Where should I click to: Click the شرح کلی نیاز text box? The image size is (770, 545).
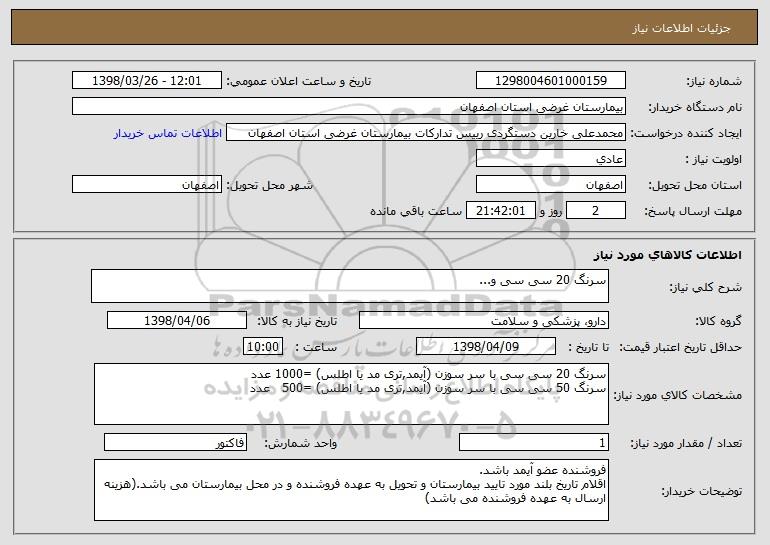(350, 286)
